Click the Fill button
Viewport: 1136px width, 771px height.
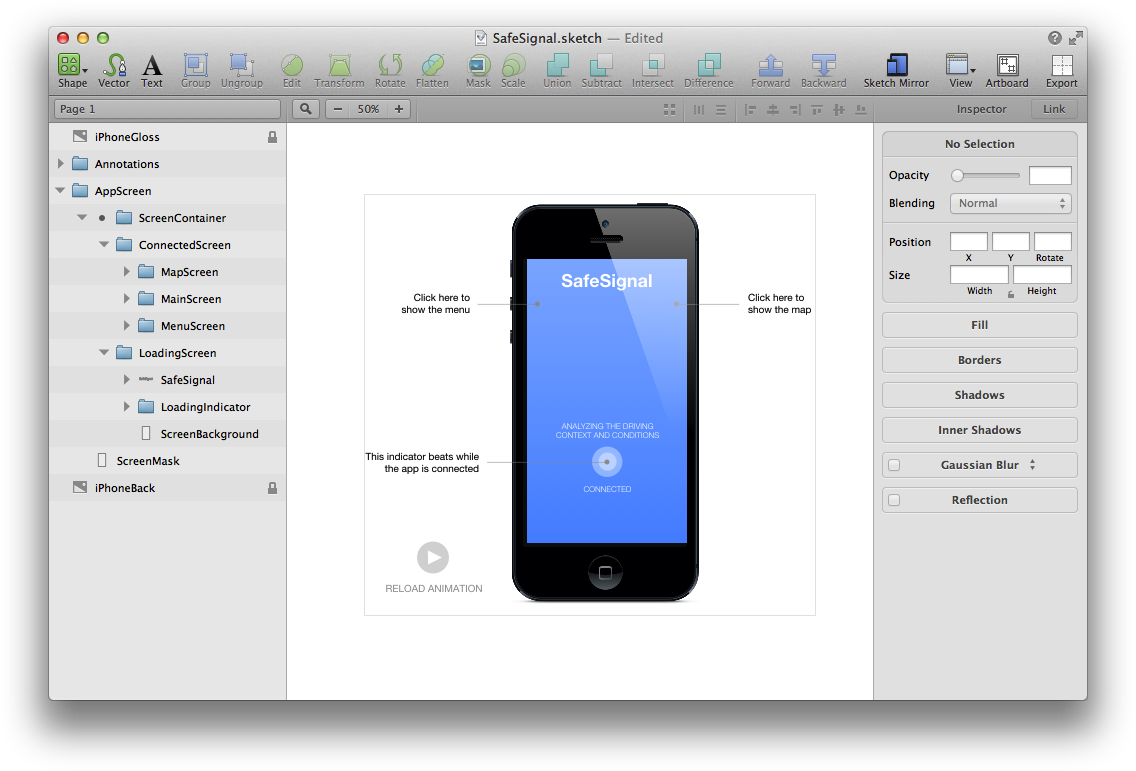pos(978,324)
